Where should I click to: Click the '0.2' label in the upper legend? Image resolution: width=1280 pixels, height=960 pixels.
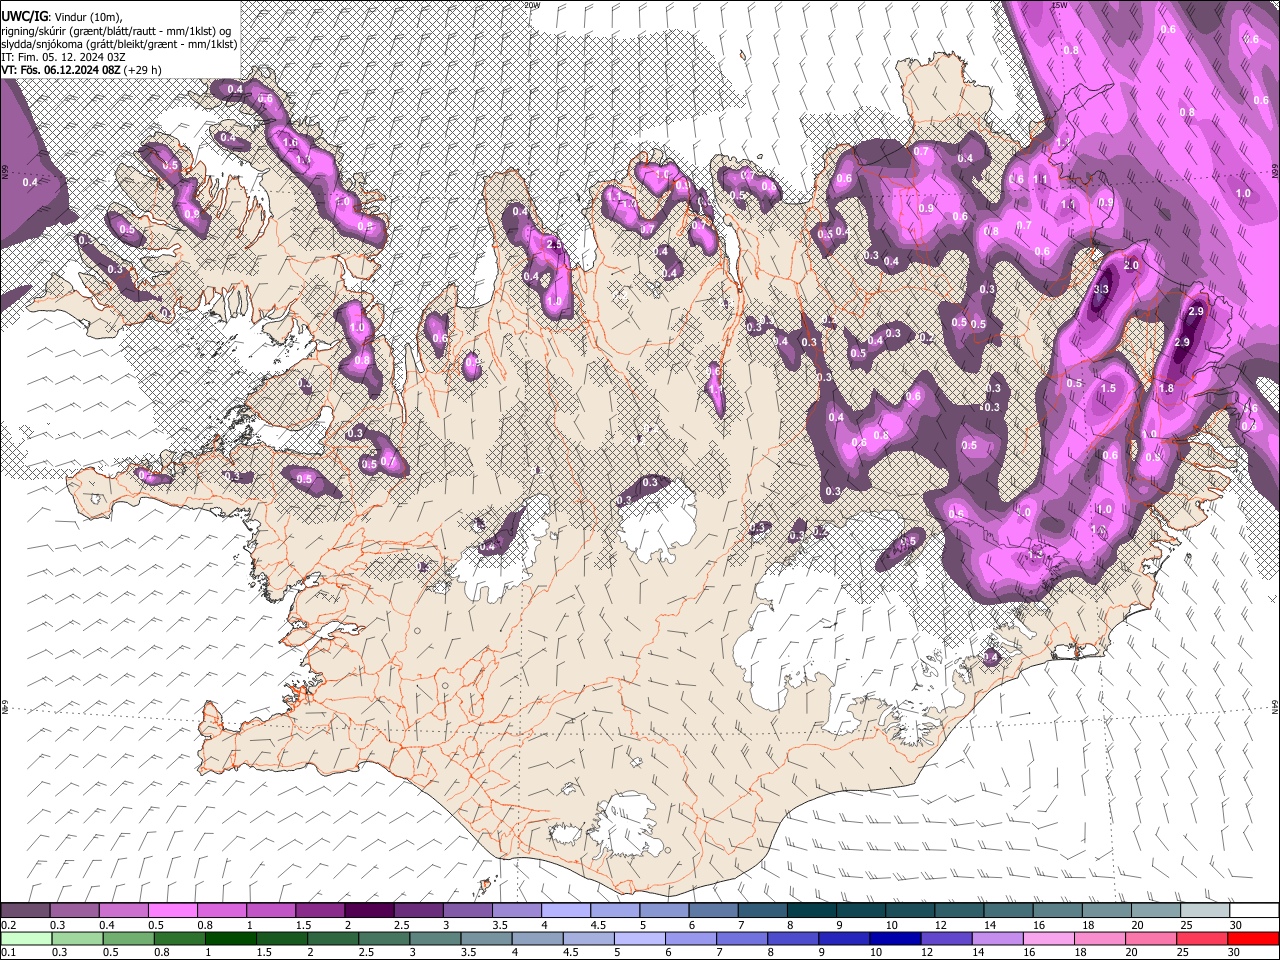point(8,925)
